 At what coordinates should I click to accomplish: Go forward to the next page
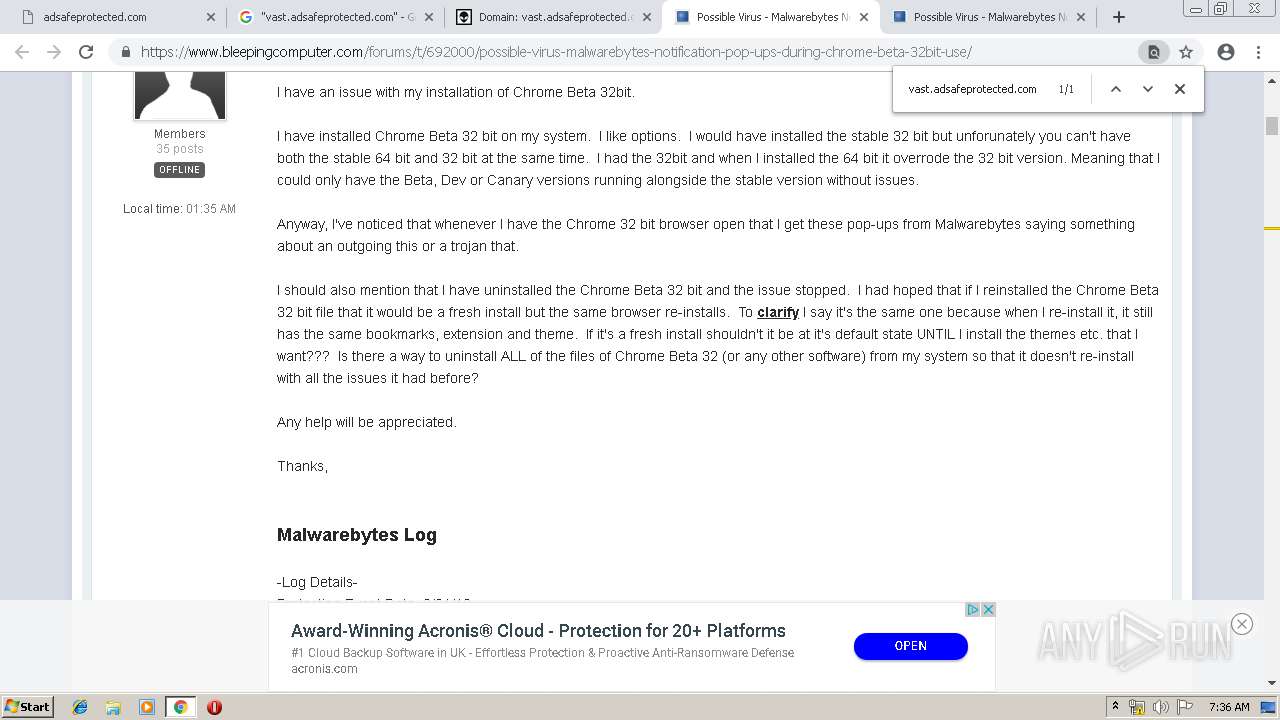(x=54, y=52)
